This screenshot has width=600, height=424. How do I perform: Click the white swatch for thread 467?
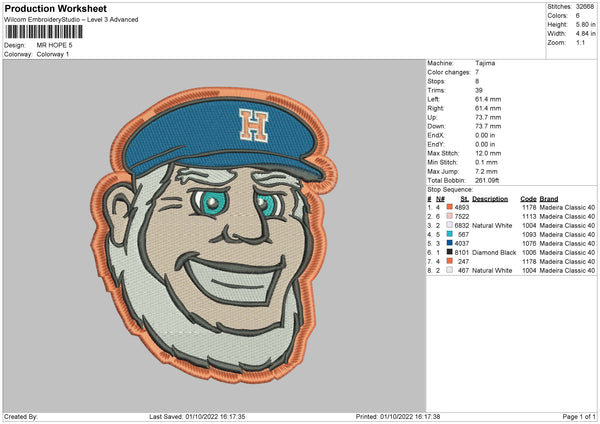(x=449, y=270)
